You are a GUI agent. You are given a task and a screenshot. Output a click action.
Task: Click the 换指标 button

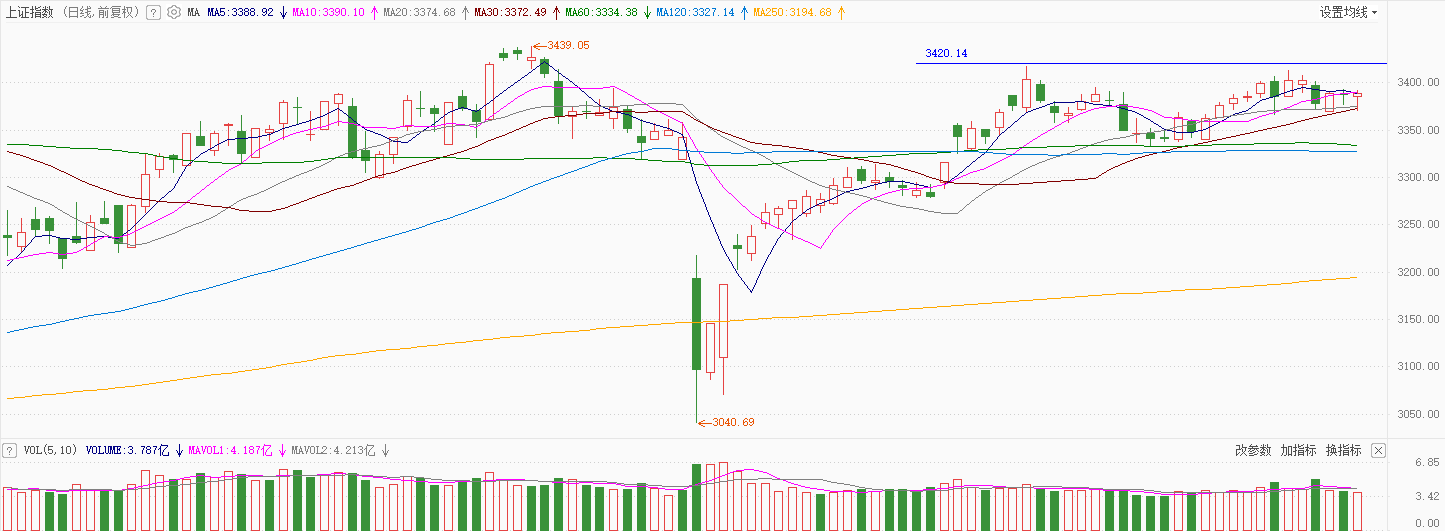tap(1343, 450)
